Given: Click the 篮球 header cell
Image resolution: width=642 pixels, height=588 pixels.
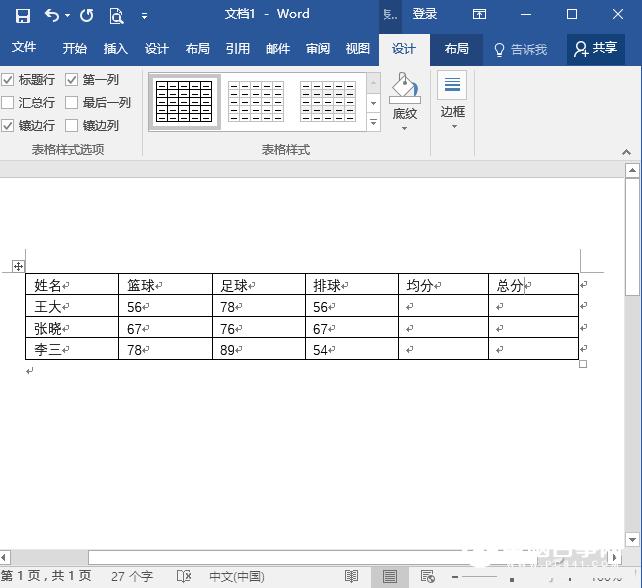Looking at the screenshot, I should tap(165, 285).
